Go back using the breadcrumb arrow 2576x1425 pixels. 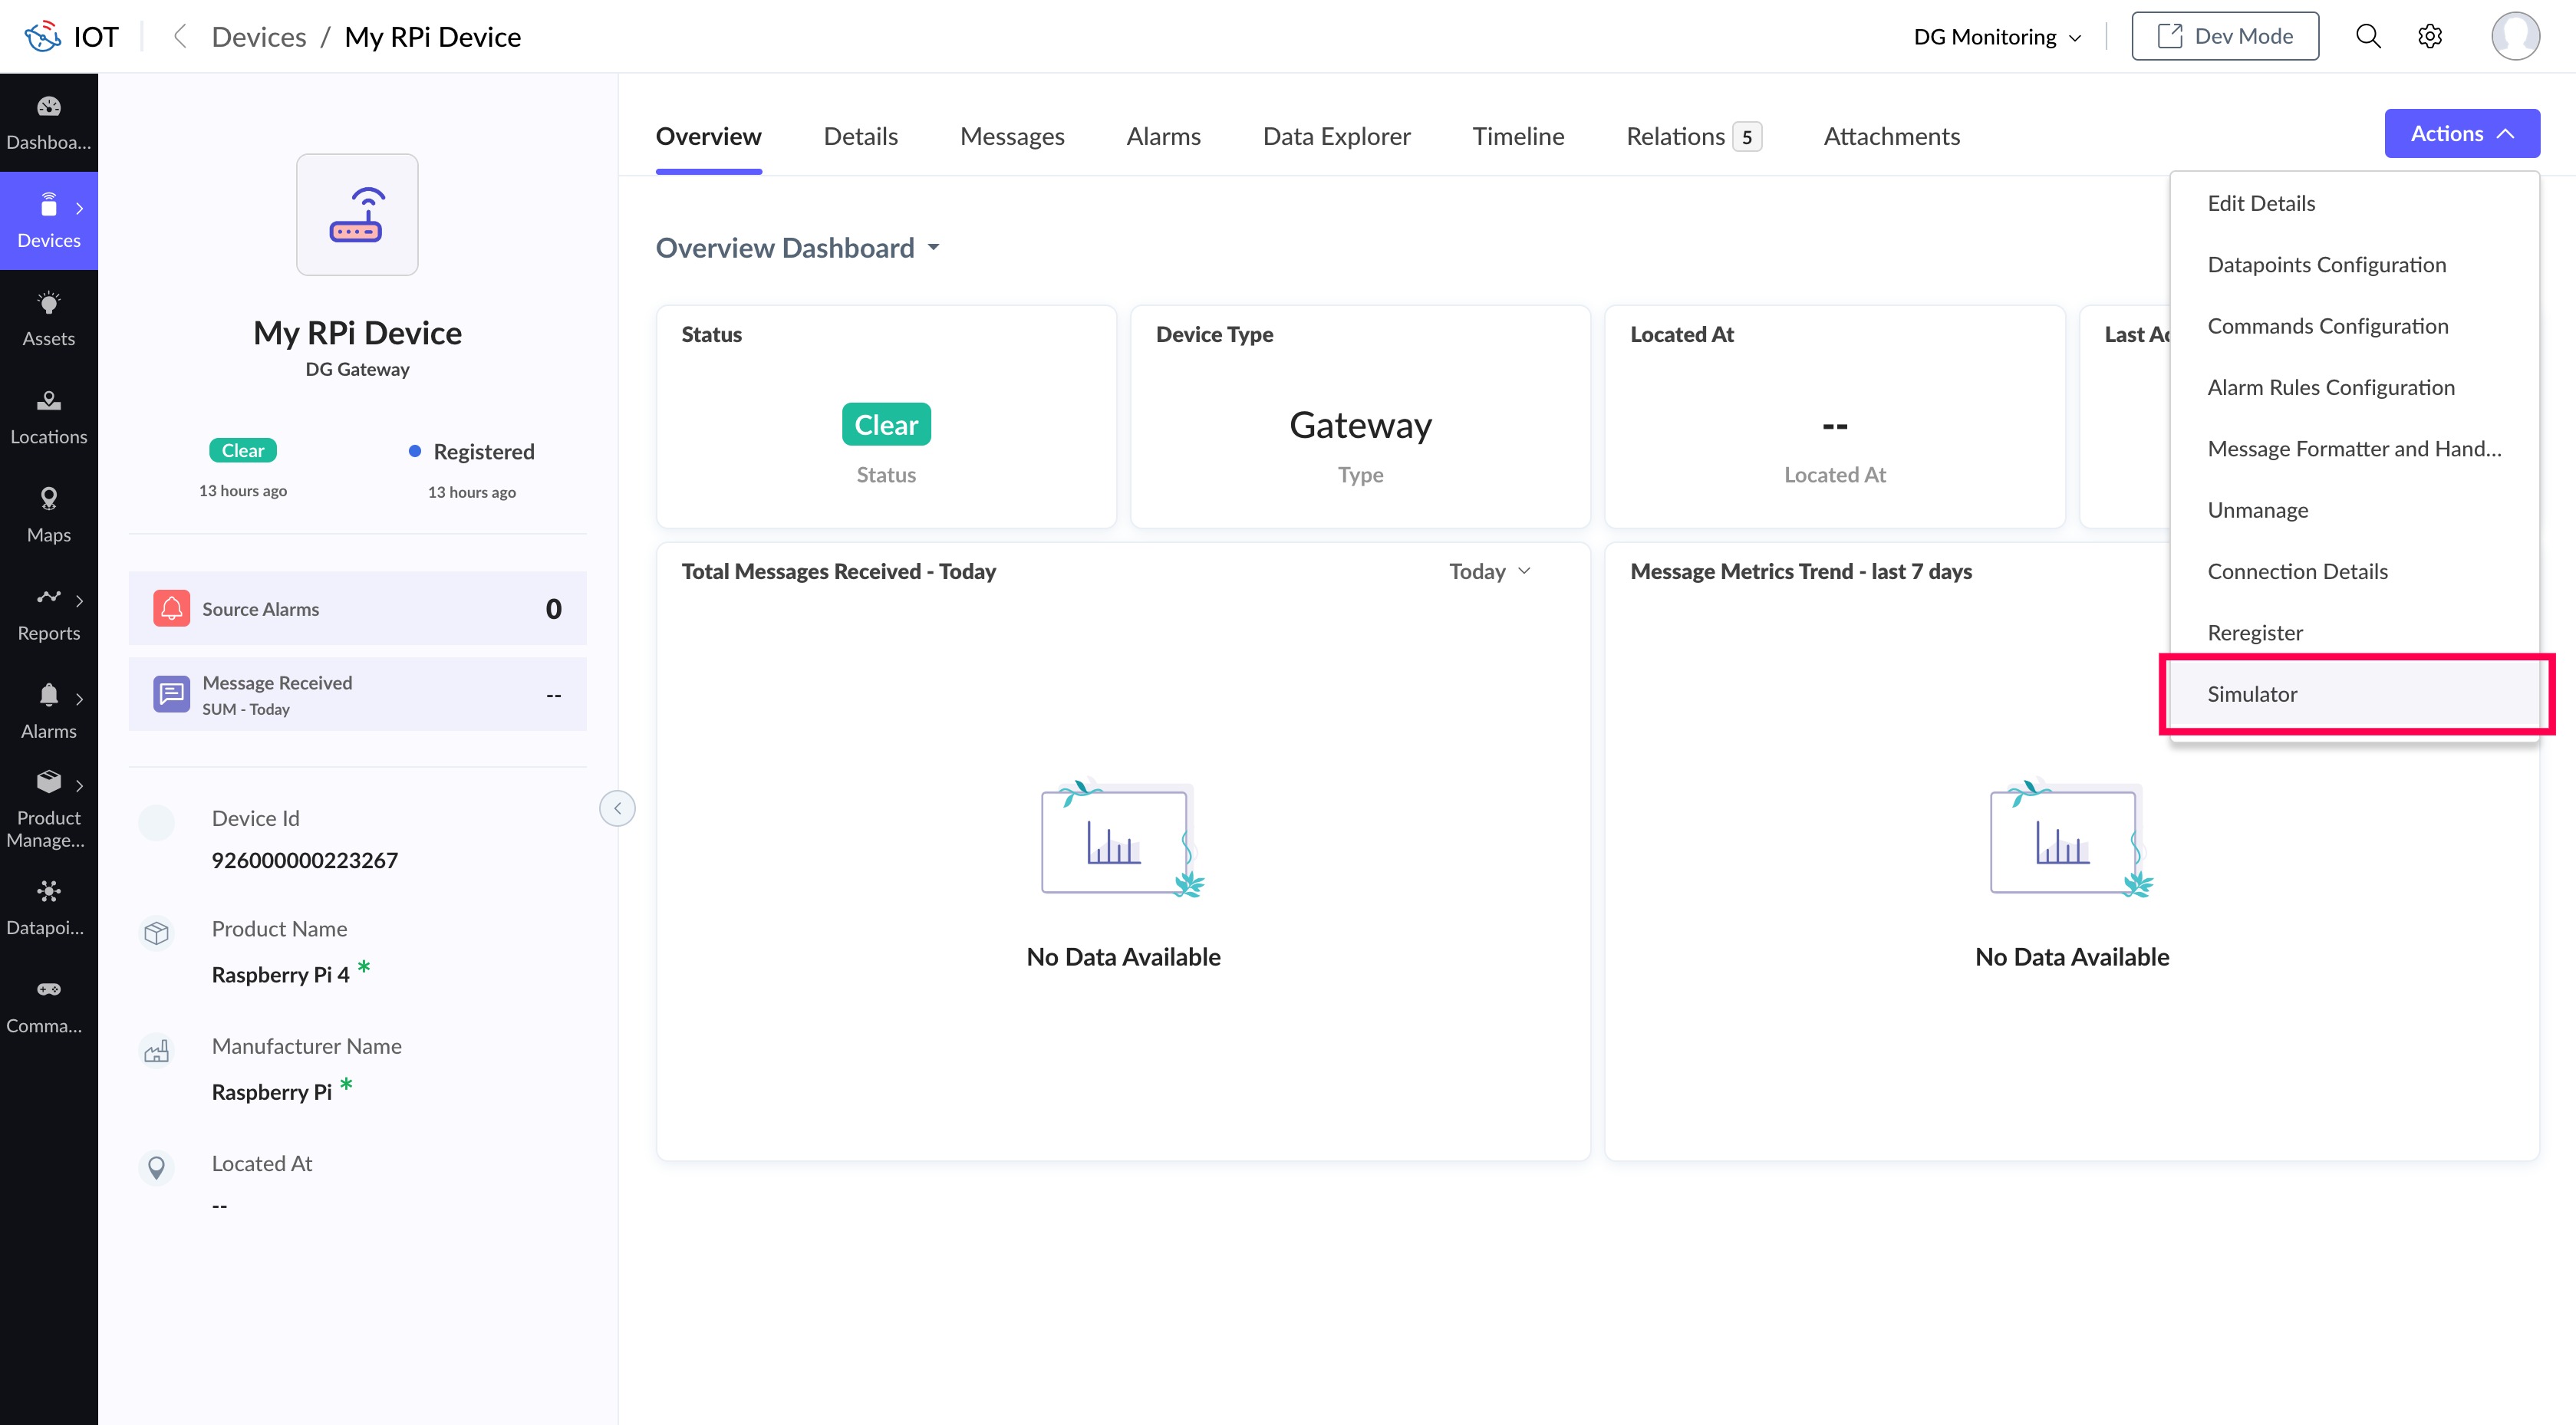[x=180, y=37]
